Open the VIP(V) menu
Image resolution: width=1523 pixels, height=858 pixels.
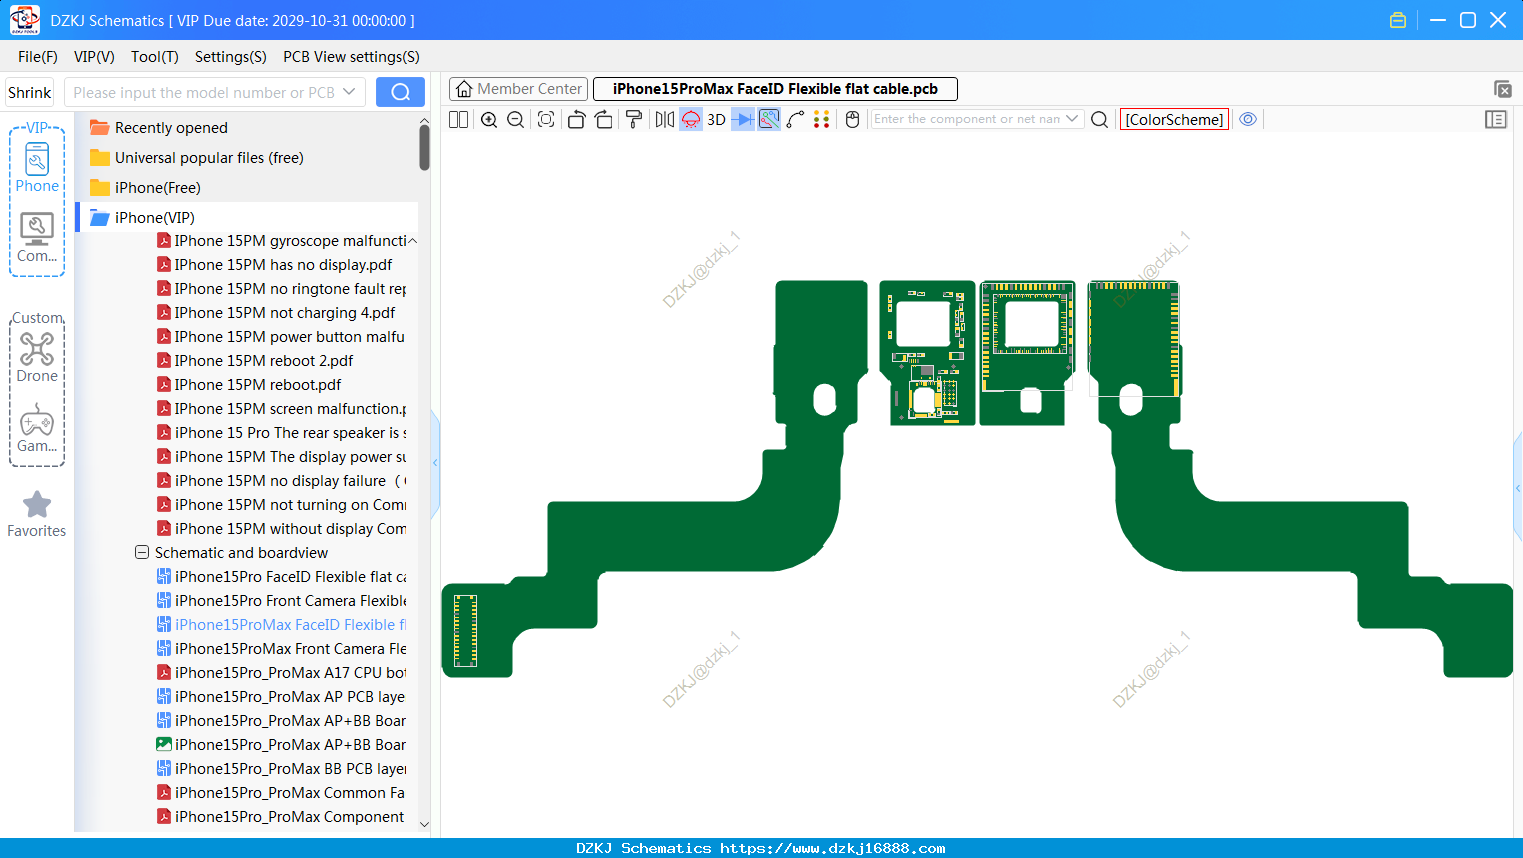click(x=94, y=57)
